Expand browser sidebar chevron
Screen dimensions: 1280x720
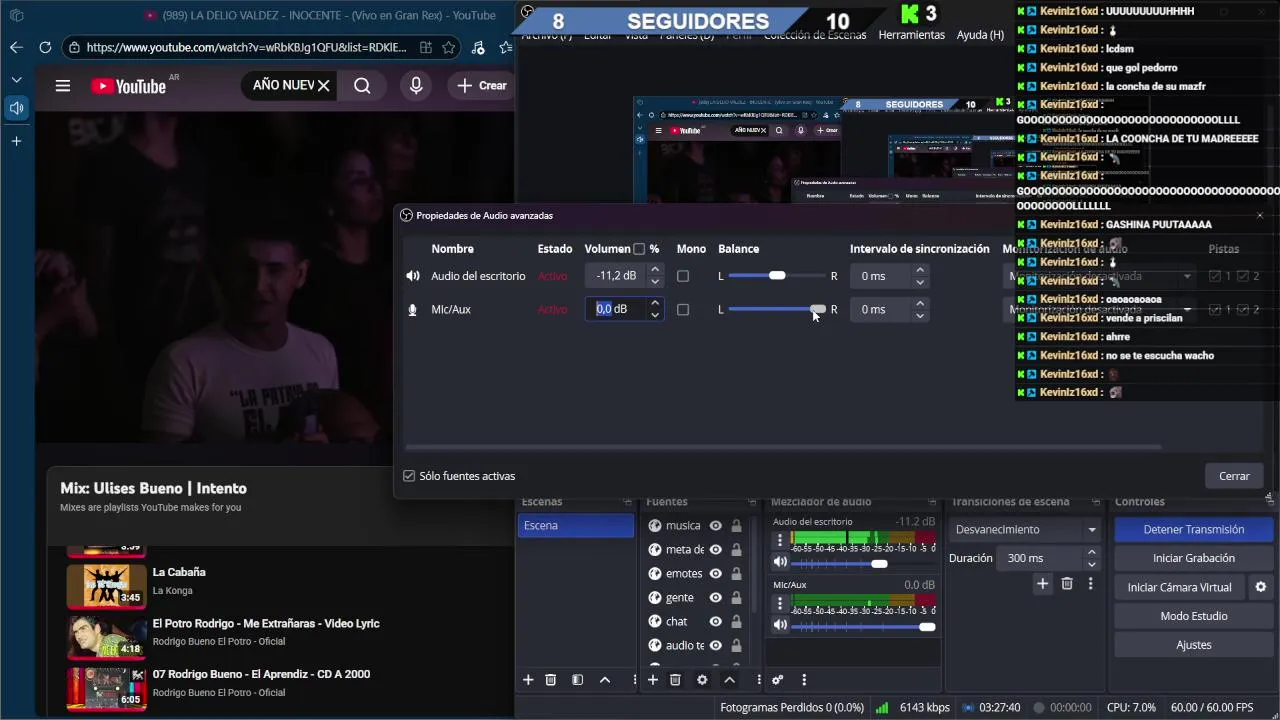16,79
